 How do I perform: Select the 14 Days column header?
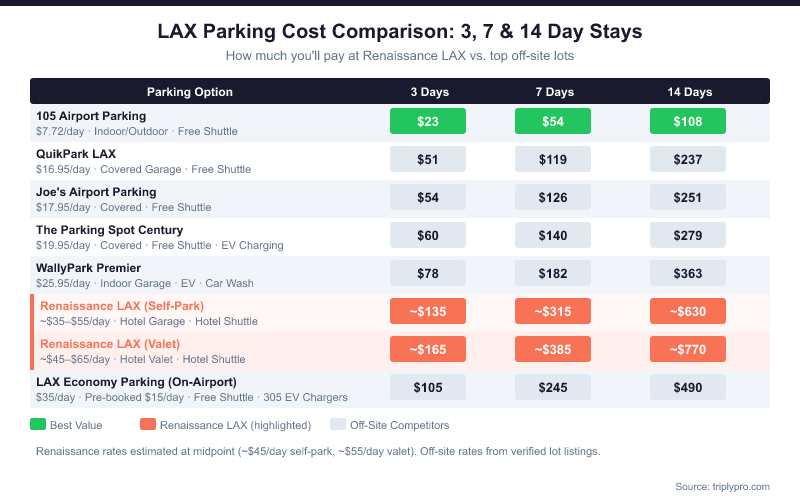689,92
